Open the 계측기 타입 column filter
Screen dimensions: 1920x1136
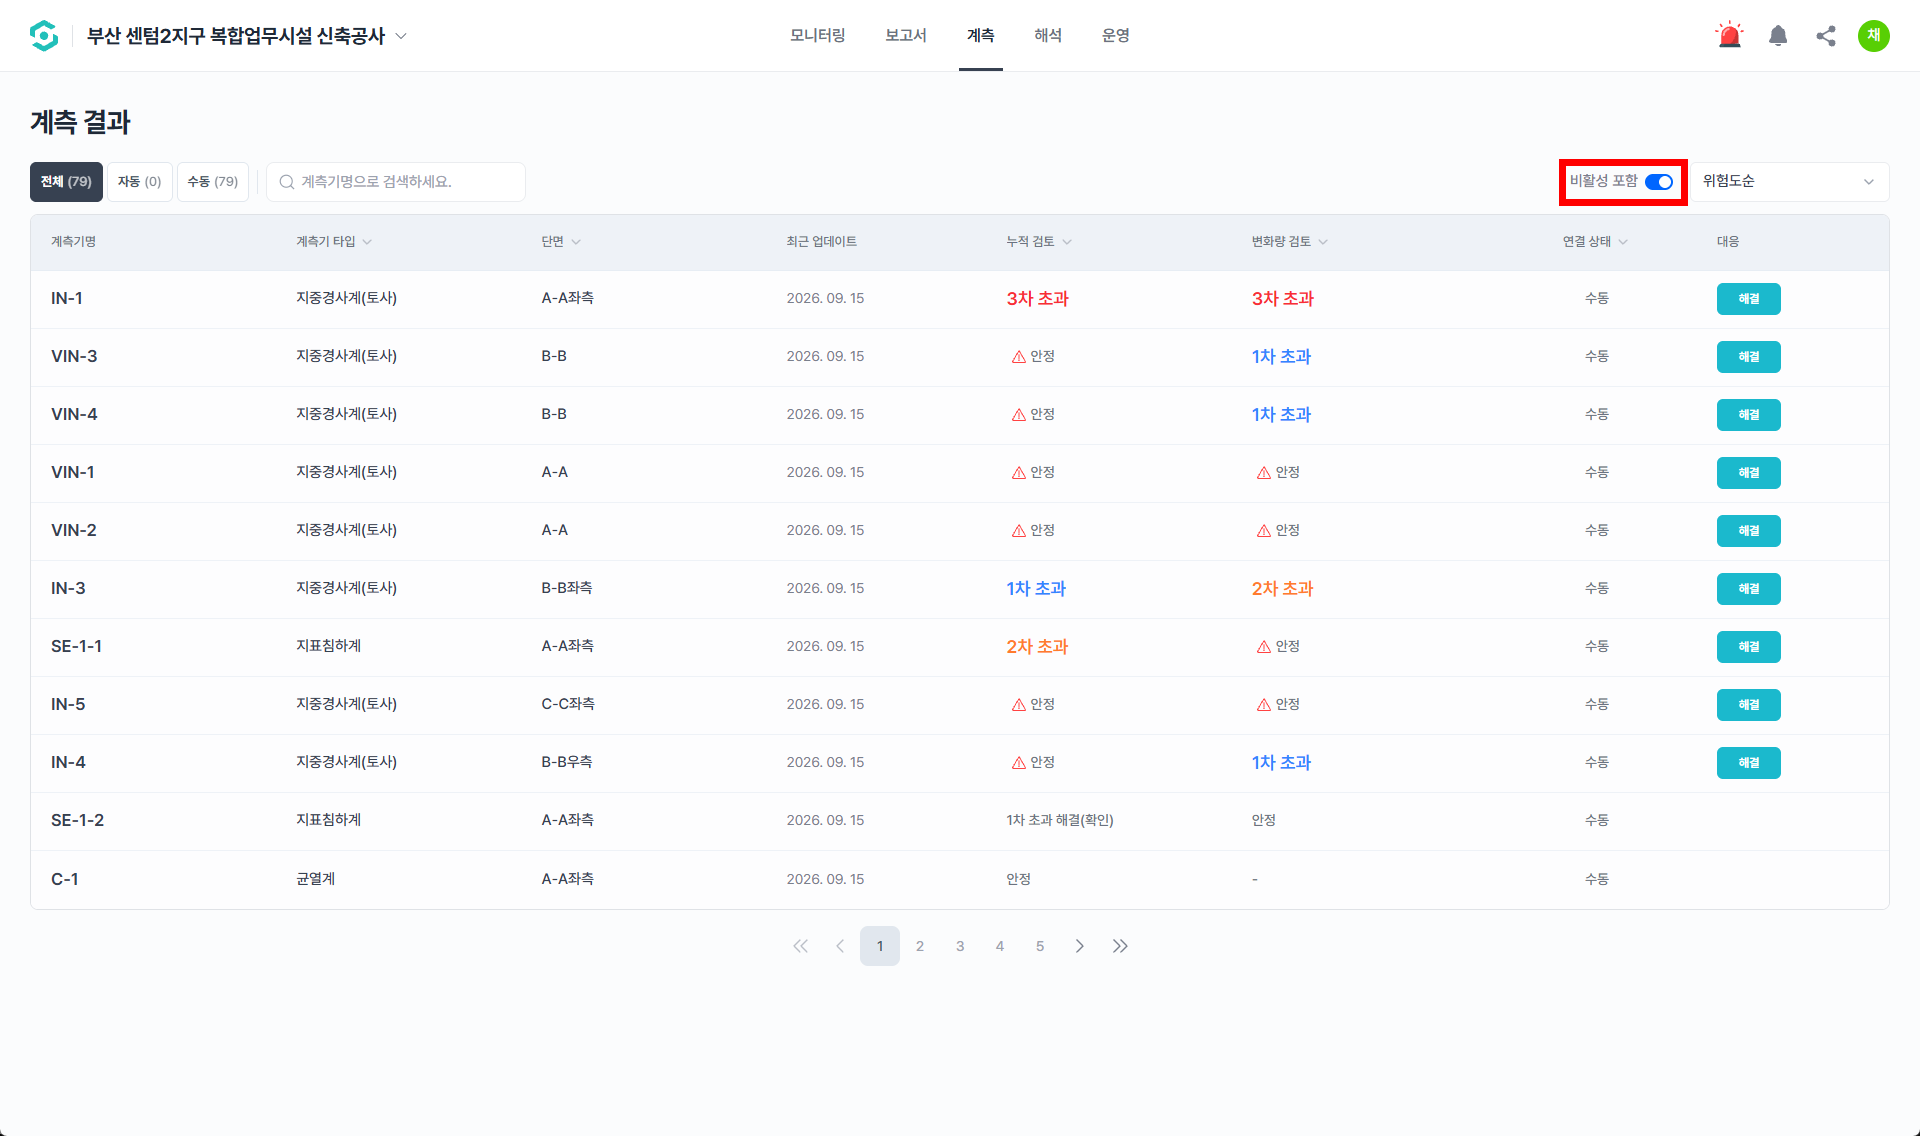click(x=367, y=242)
